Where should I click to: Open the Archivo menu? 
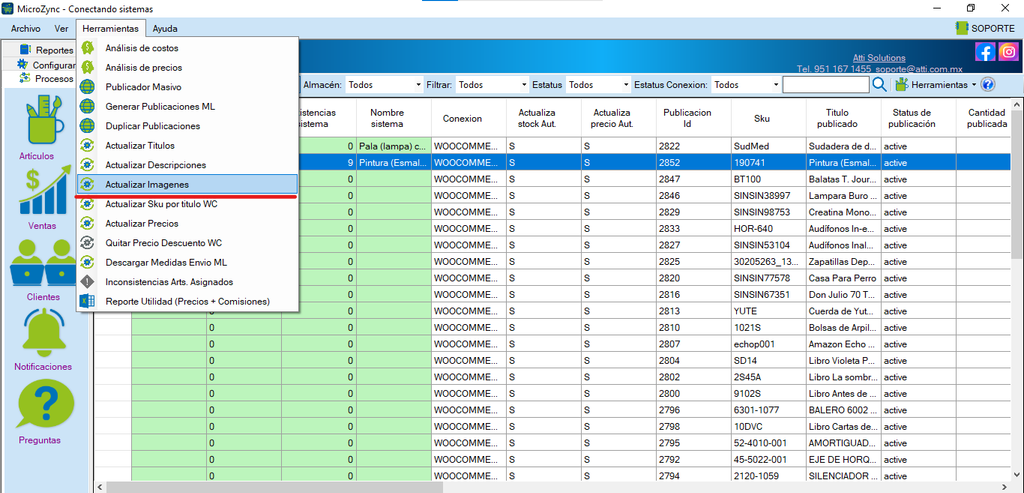(x=25, y=29)
